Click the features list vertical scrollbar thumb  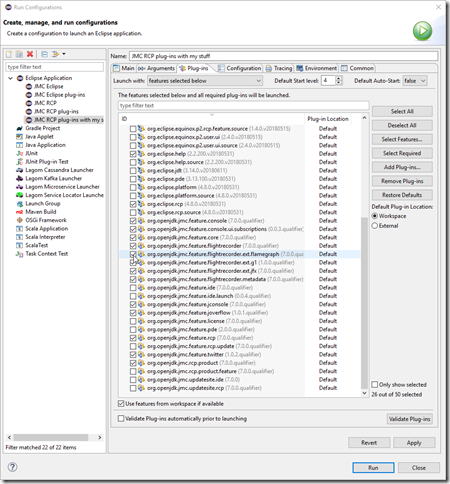[364, 303]
